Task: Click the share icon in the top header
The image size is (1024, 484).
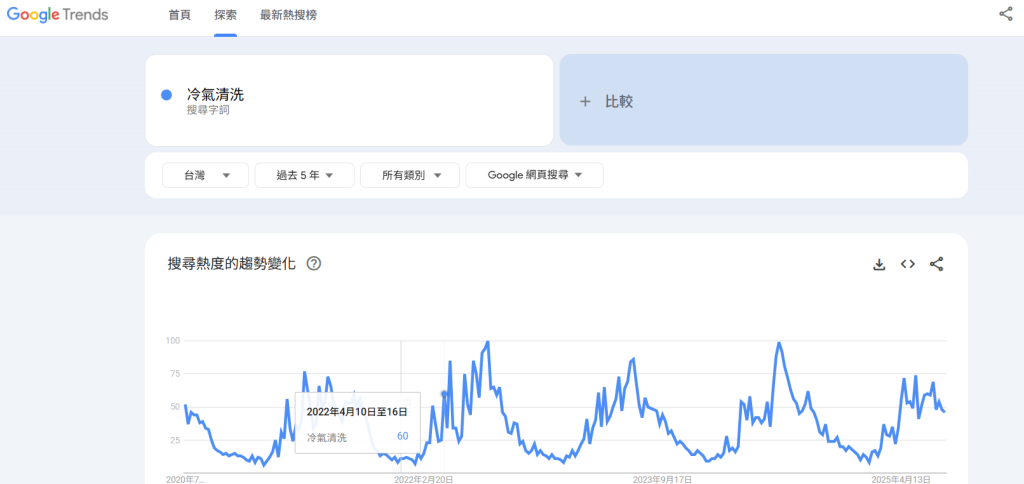Action: [x=1005, y=14]
